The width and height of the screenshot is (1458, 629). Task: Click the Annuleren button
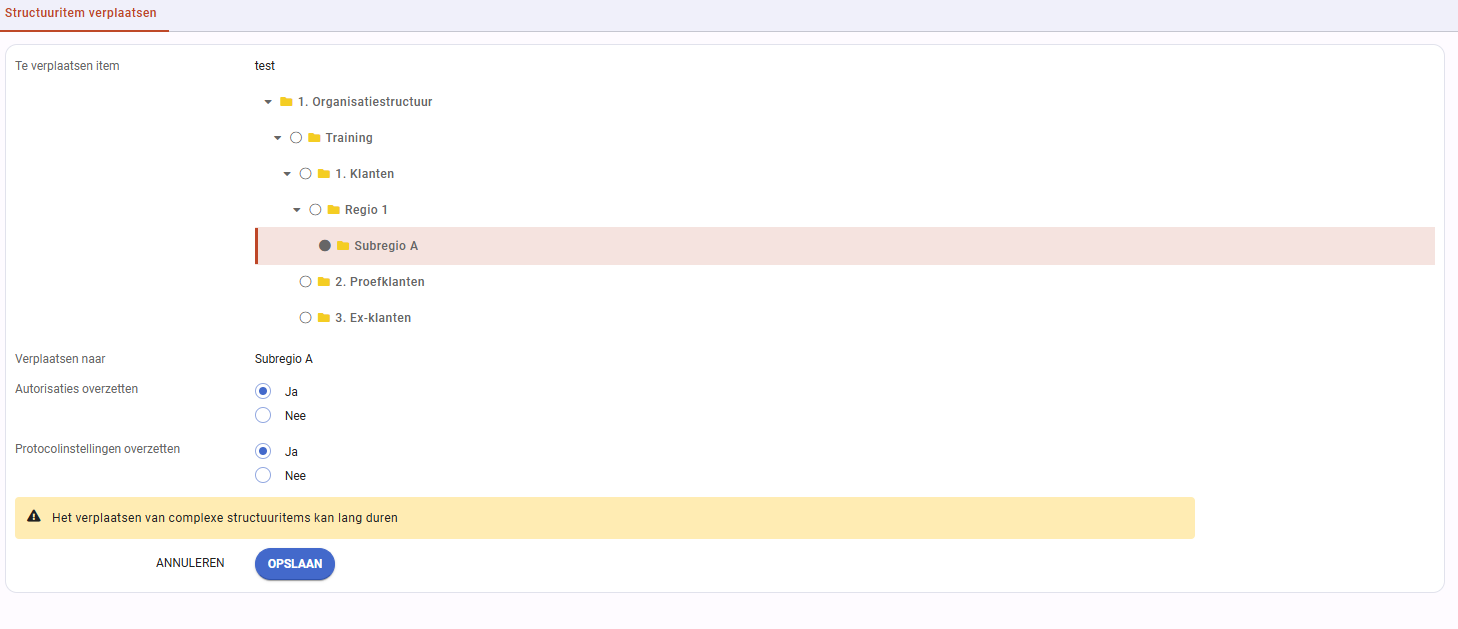click(190, 563)
